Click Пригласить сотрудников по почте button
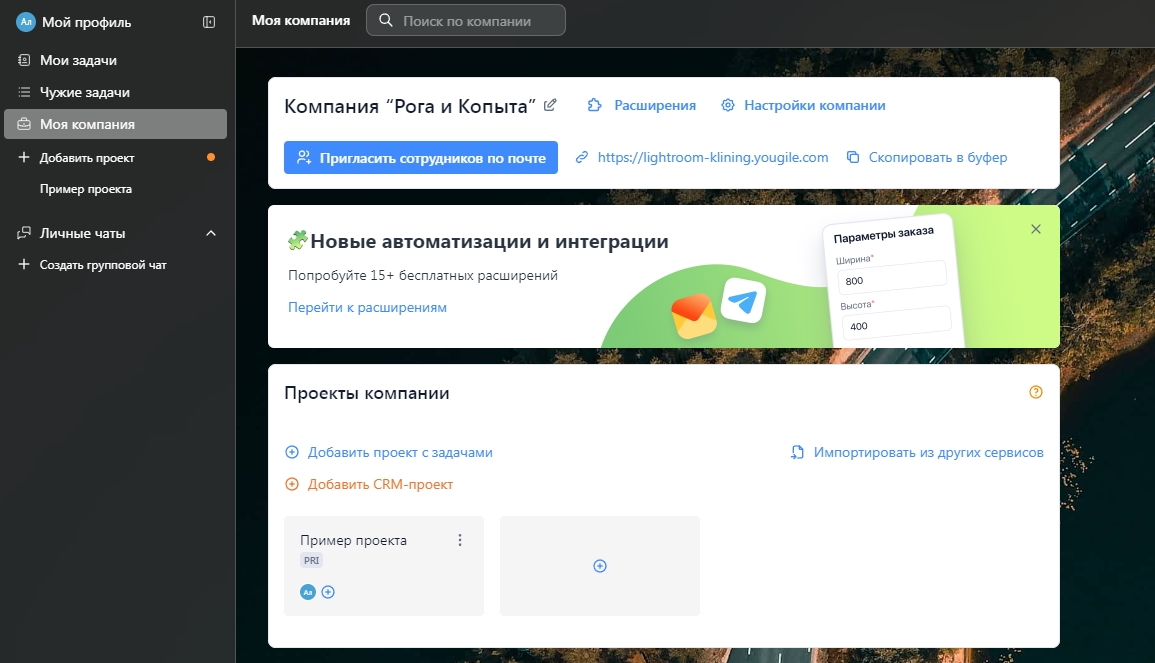The height and width of the screenshot is (663, 1155). point(421,158)
